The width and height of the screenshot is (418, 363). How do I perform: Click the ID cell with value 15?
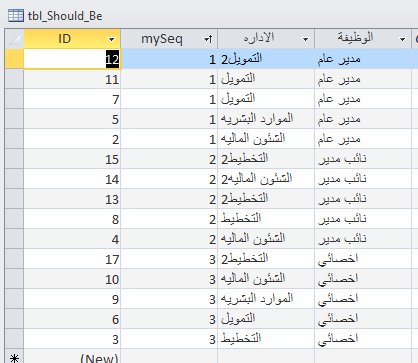pyautogui.click(x=72, y=159)
